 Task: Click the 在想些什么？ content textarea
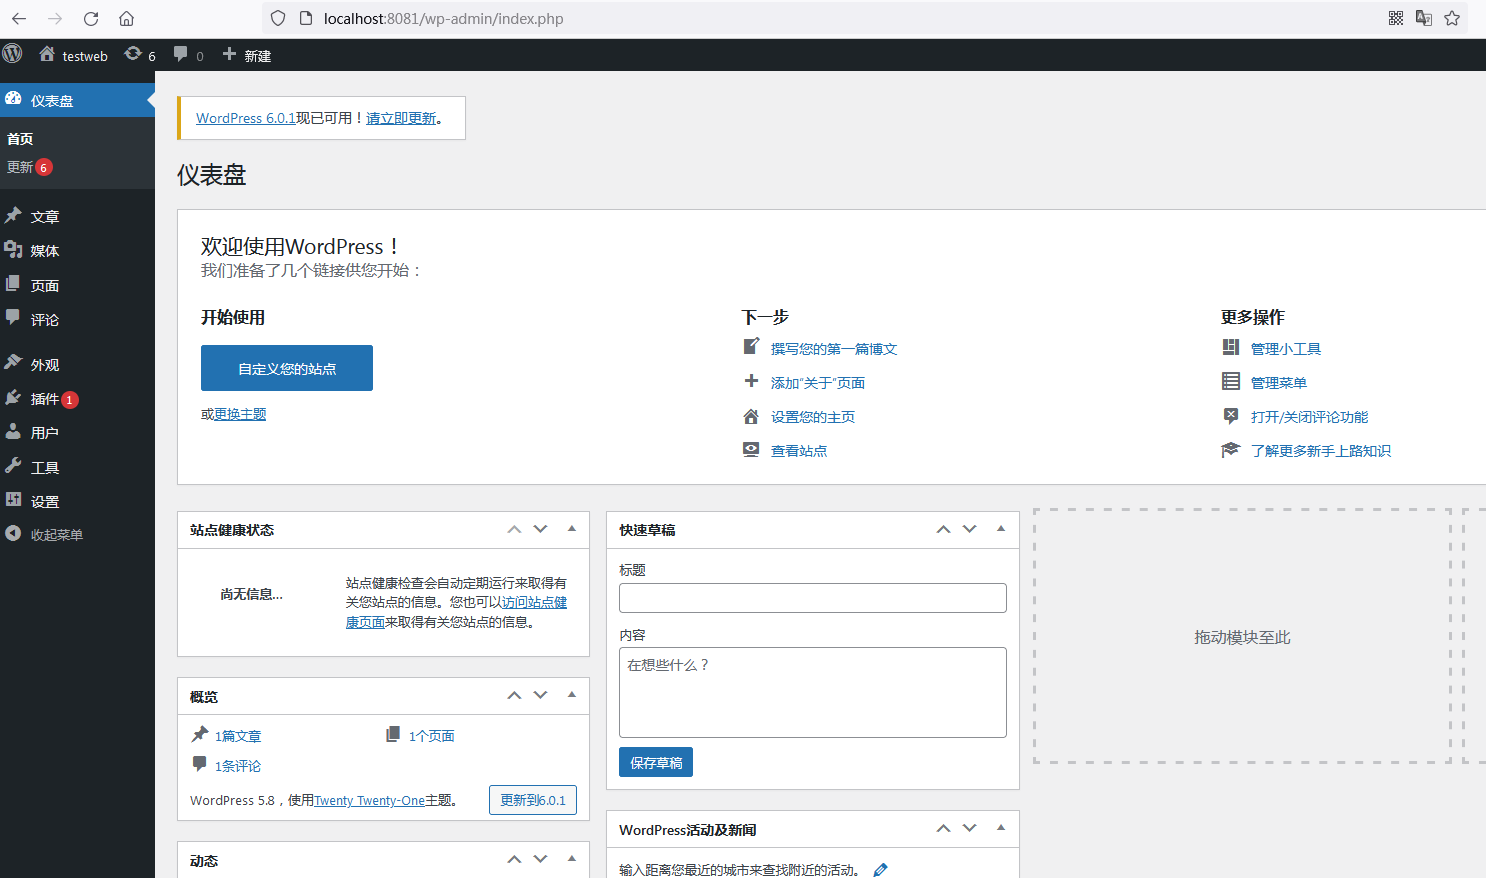tap(813, 692)
